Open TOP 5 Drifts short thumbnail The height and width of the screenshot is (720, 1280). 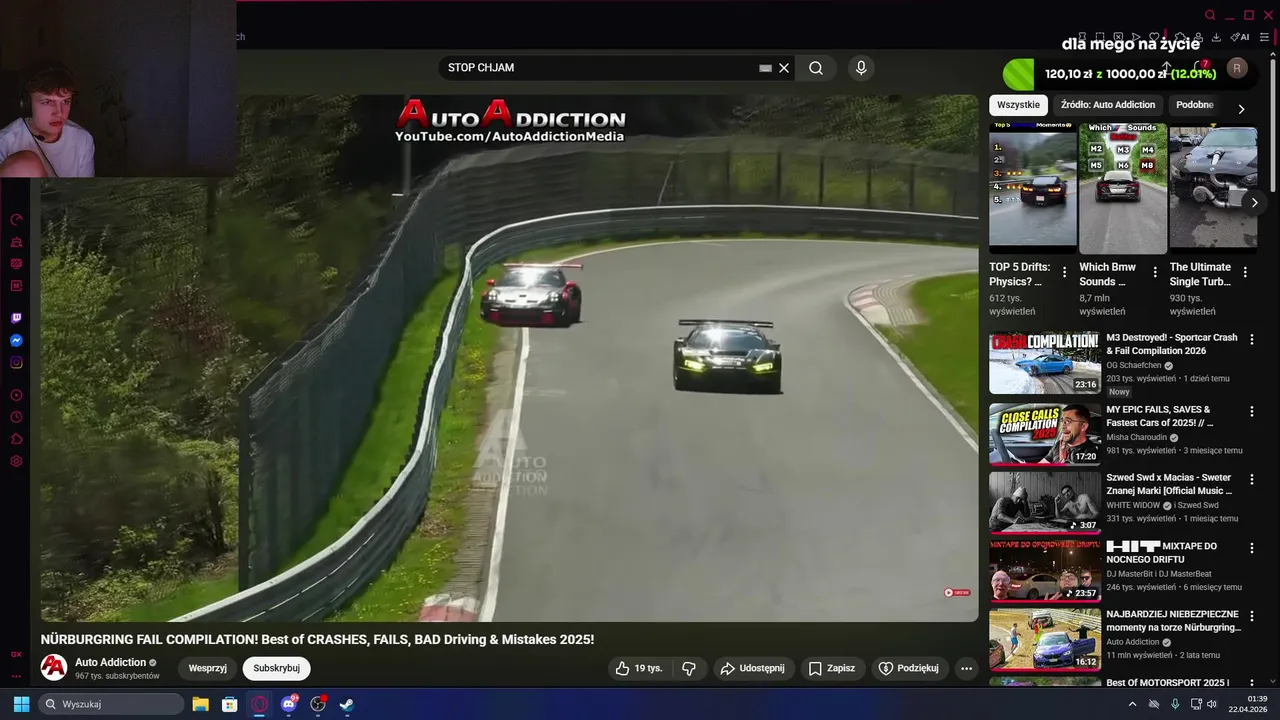1033,188
